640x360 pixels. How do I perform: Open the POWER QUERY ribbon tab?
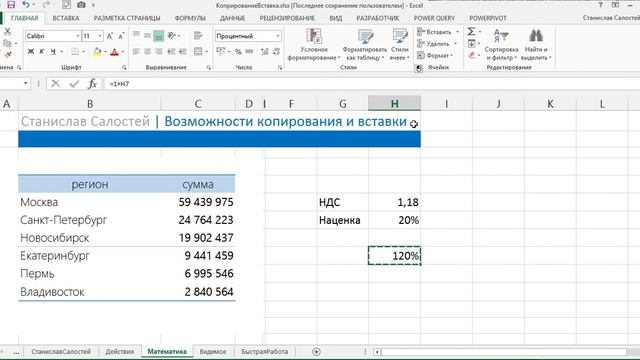[434, 18]
